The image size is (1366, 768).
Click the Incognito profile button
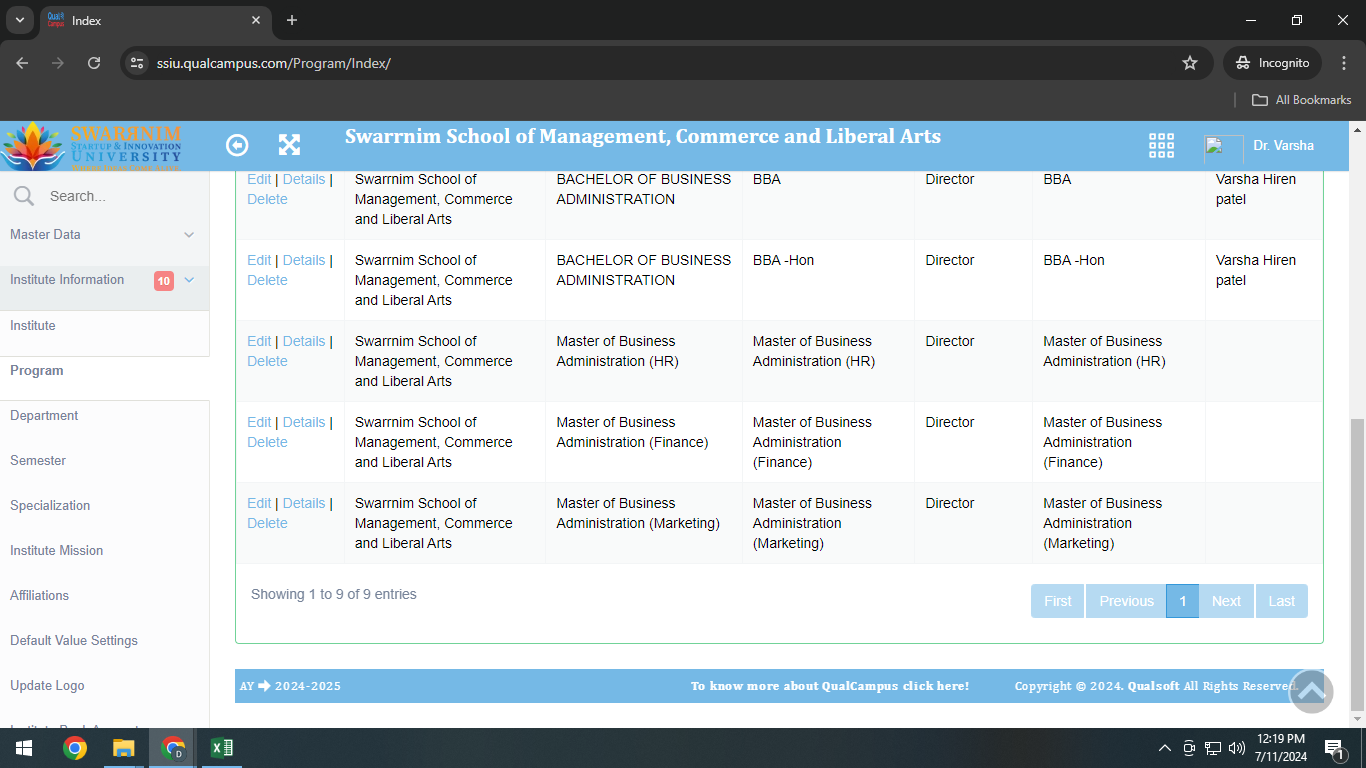1272,63
